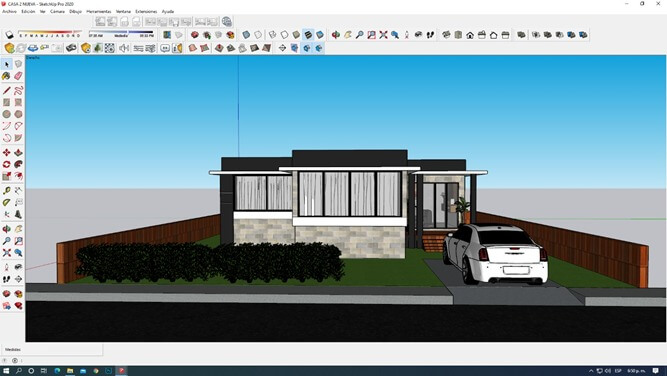Pick the Line pencil tool
This screenshot has width=667, height=376.
[6, 91]
